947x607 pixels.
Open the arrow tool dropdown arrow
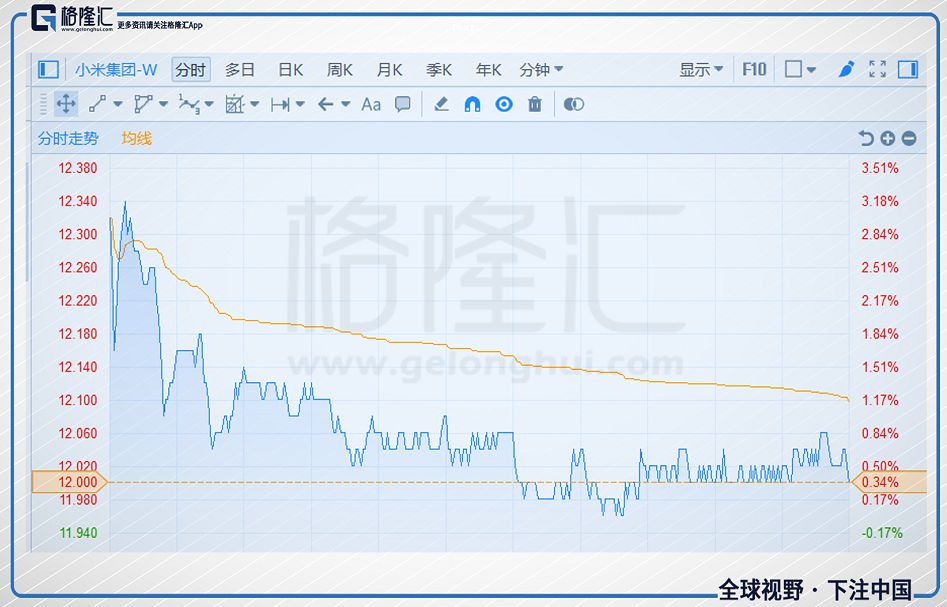point(345,104)
